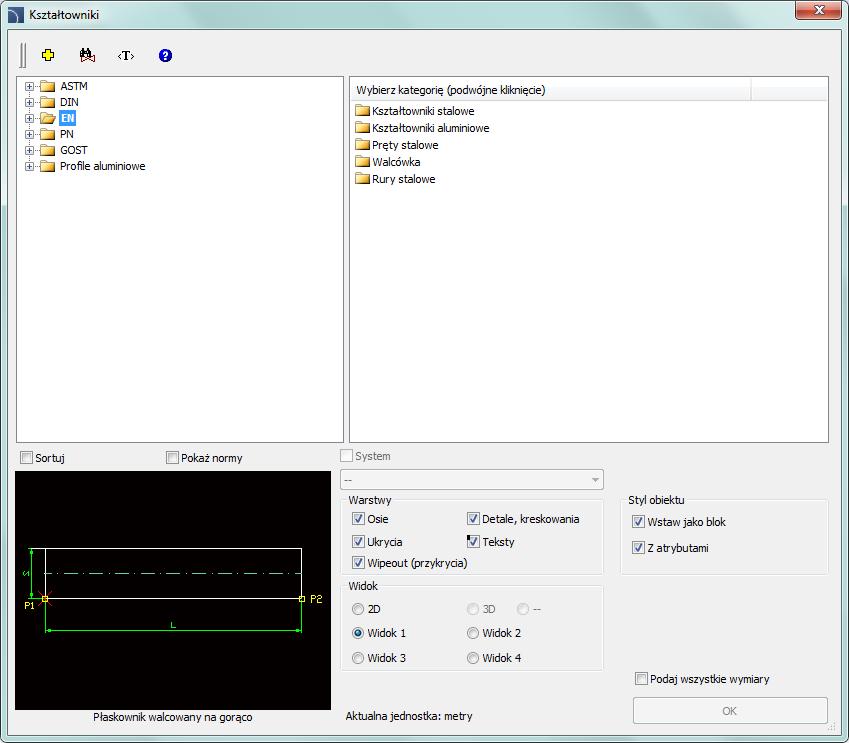Open the binoculars search icon
The image size is (849, 743).
tap(87, 55)
